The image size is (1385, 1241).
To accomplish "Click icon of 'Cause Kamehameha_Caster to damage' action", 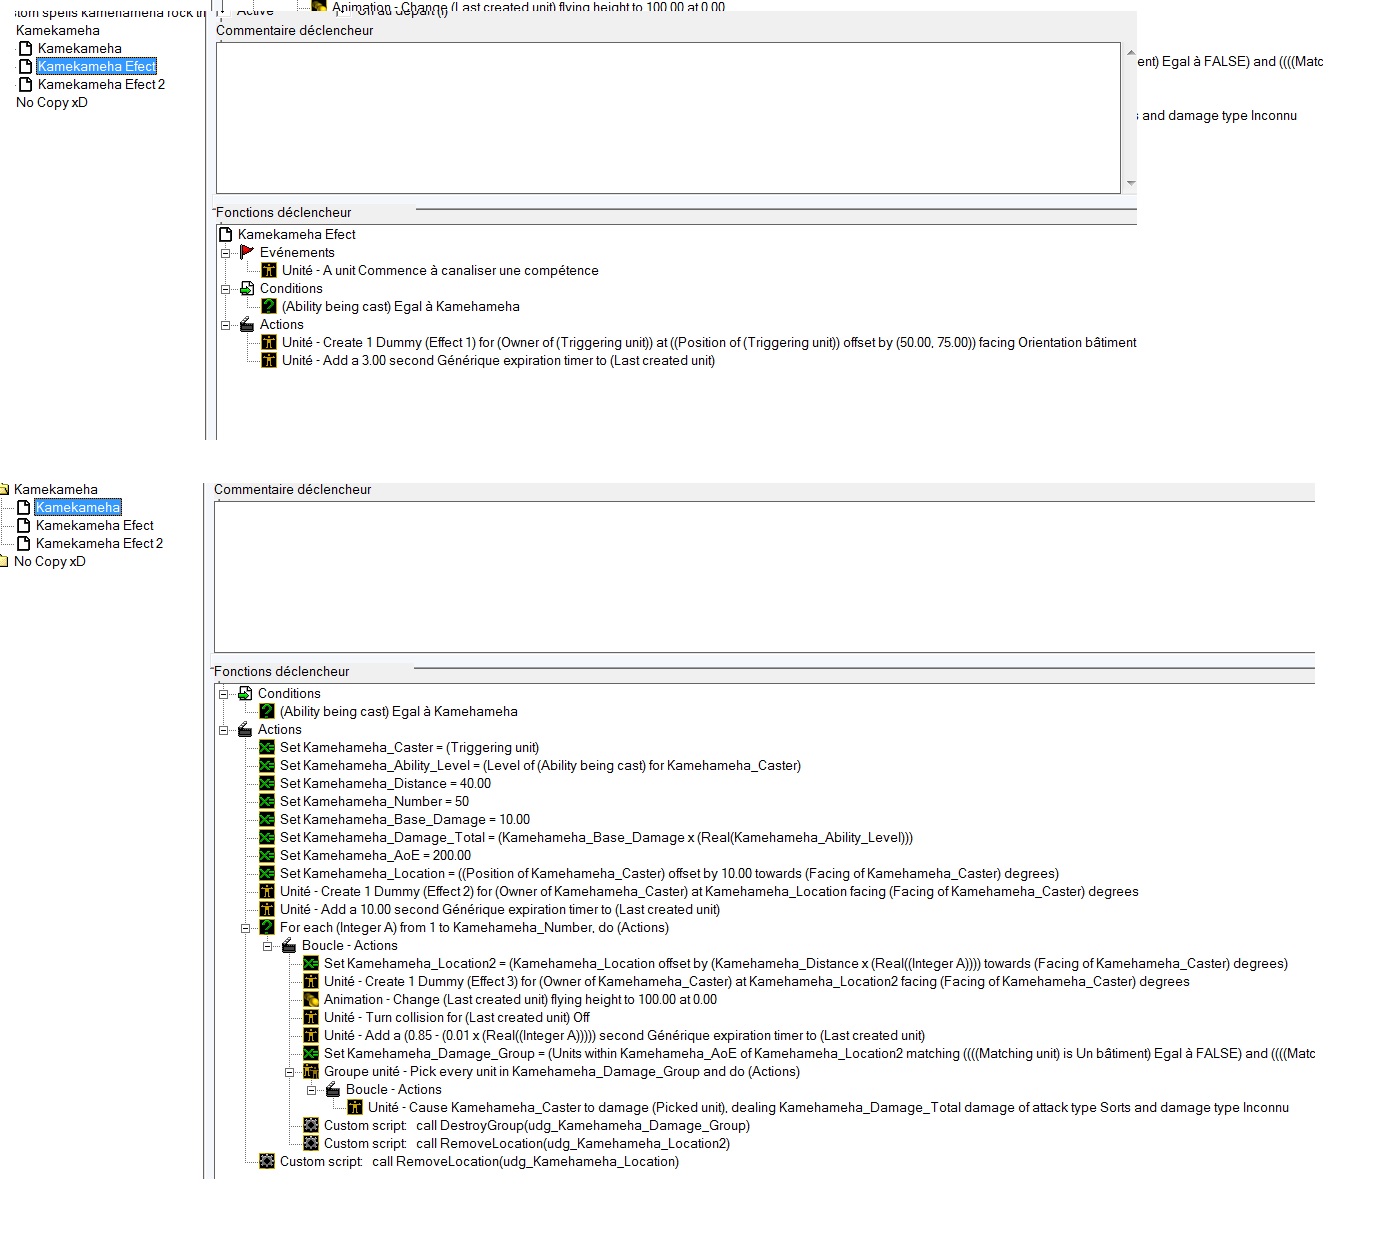I will 355,1107.
